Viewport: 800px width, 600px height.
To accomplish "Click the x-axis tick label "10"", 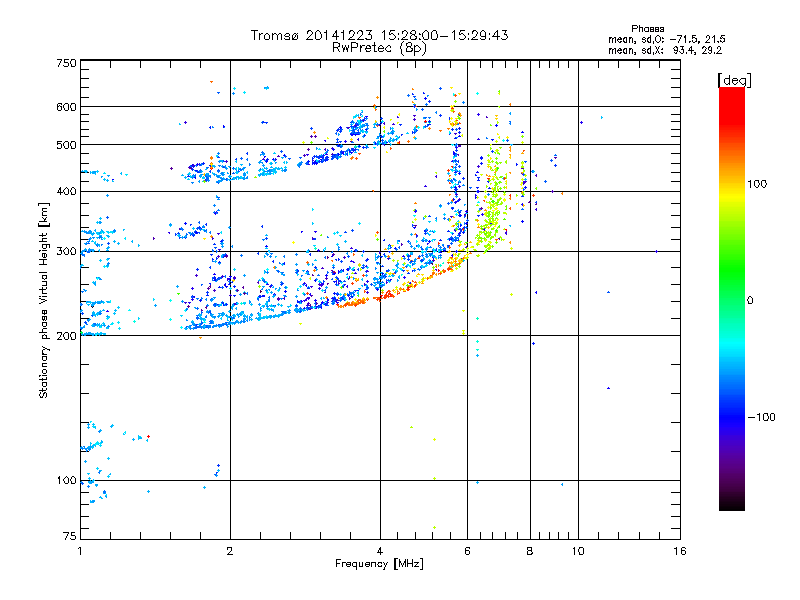I will 578,551.
